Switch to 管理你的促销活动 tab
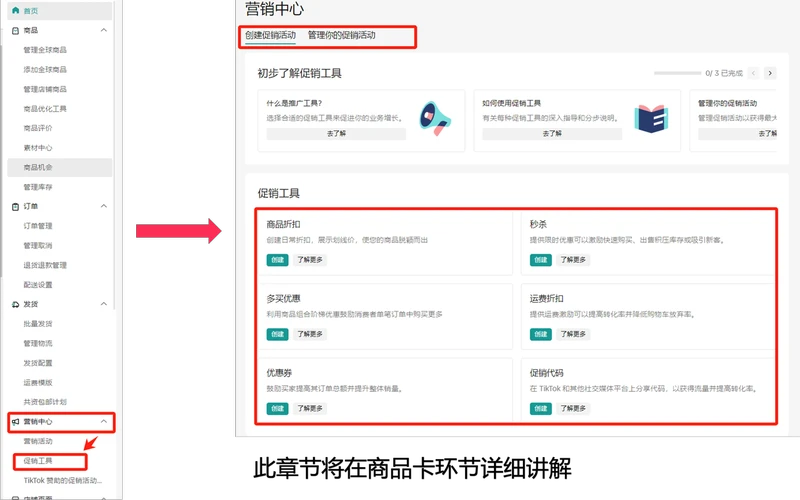The image size is (800, 500). coord(342,35)
